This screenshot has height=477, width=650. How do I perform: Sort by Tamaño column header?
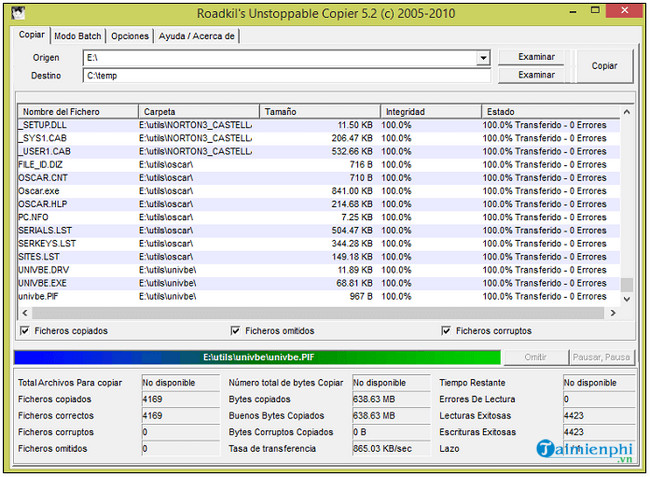coord(320,111)
